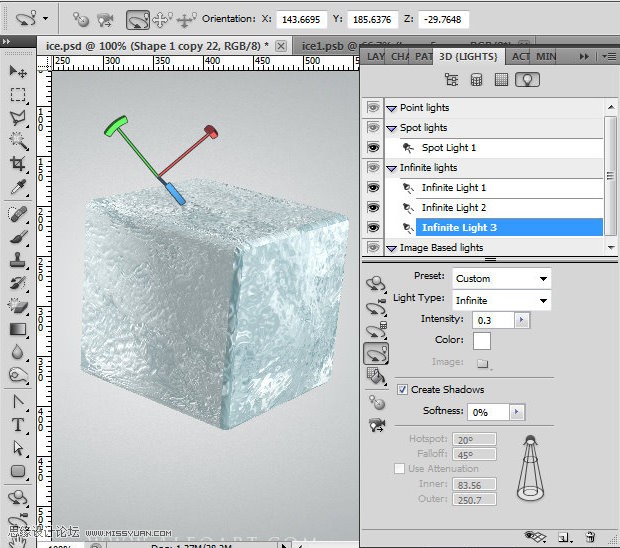Uncheck Create Shadows checkbox
This screenshot has width=620, height=548.
coord(402,389)
